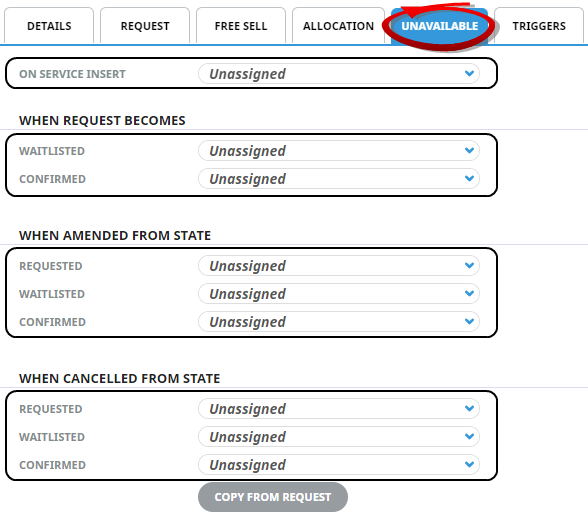Expand Waitlisted dropdown under When Request Becomes
Image resolution: width=588 pixels, height=519 pixels.
339,150
